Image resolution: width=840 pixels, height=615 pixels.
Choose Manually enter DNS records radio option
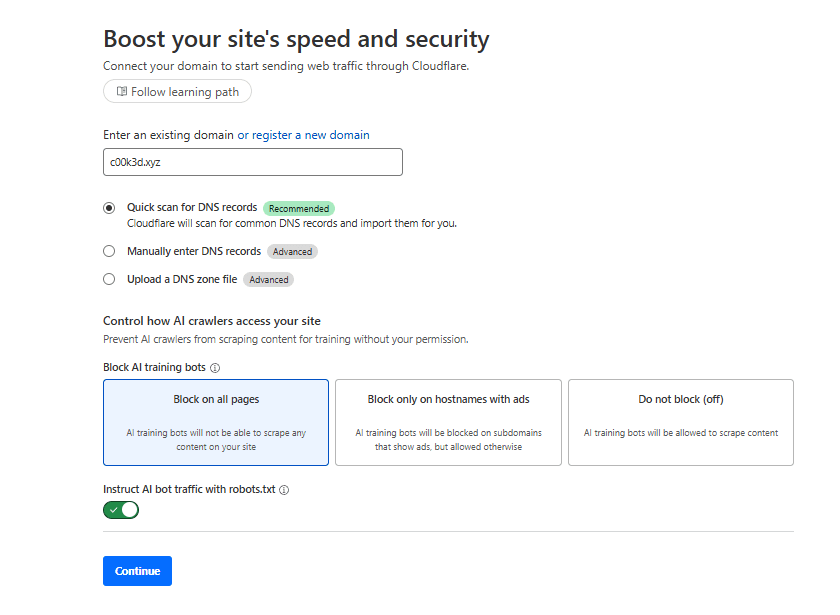point(109,251)
